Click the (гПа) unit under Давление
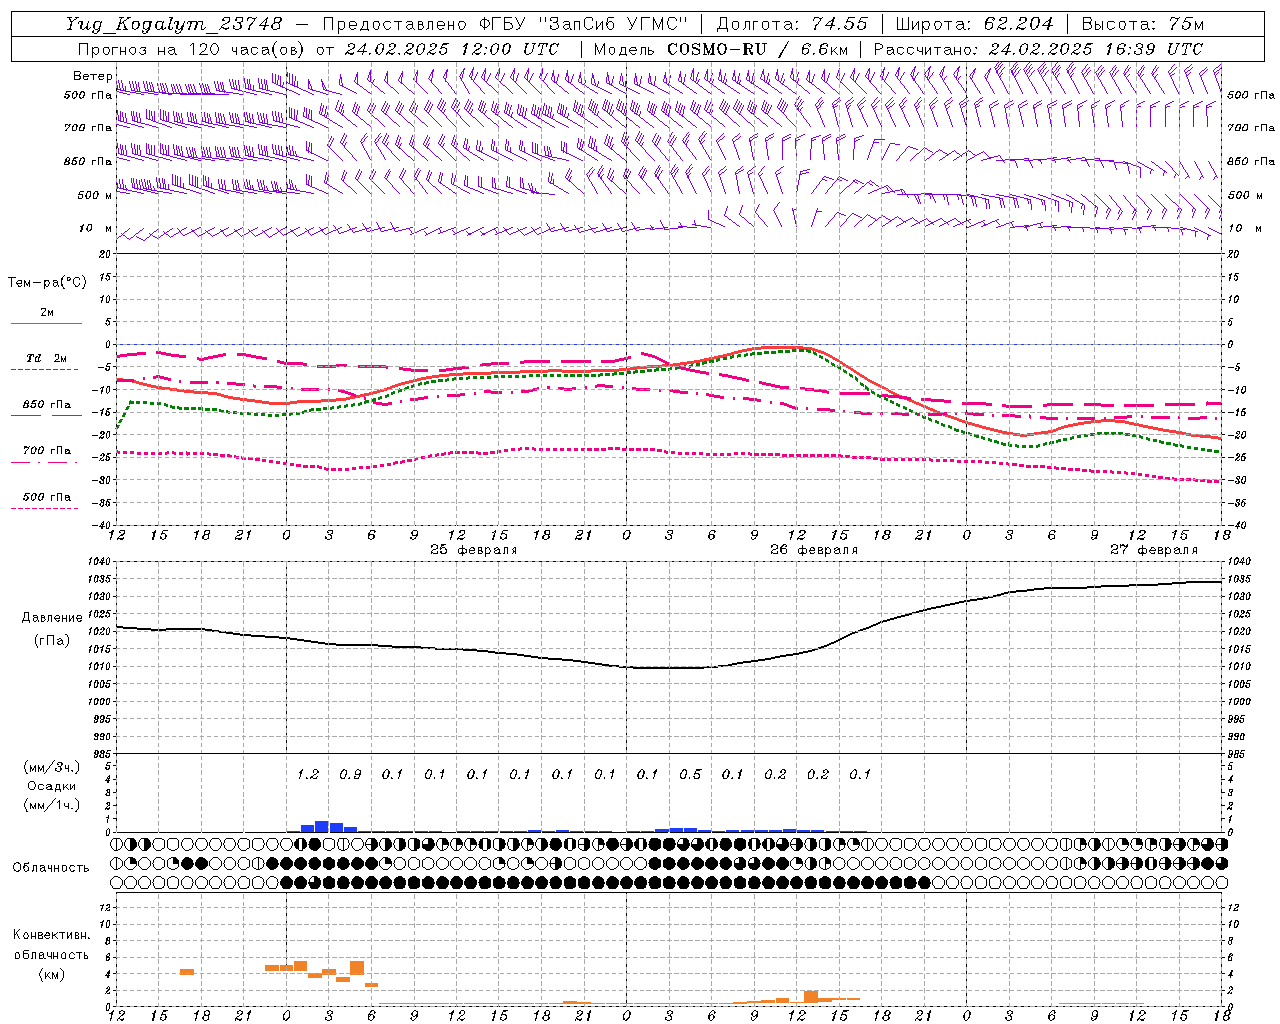This screenshot has width=1280, height=1024. [52, 641]
